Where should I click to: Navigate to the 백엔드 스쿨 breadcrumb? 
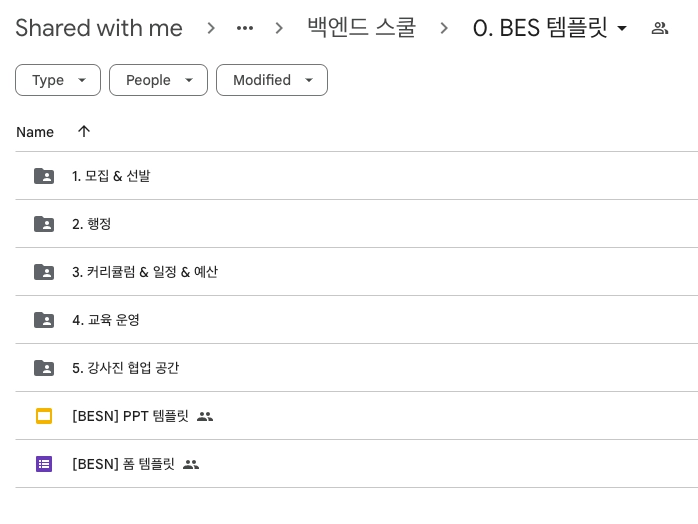point(361,28)
